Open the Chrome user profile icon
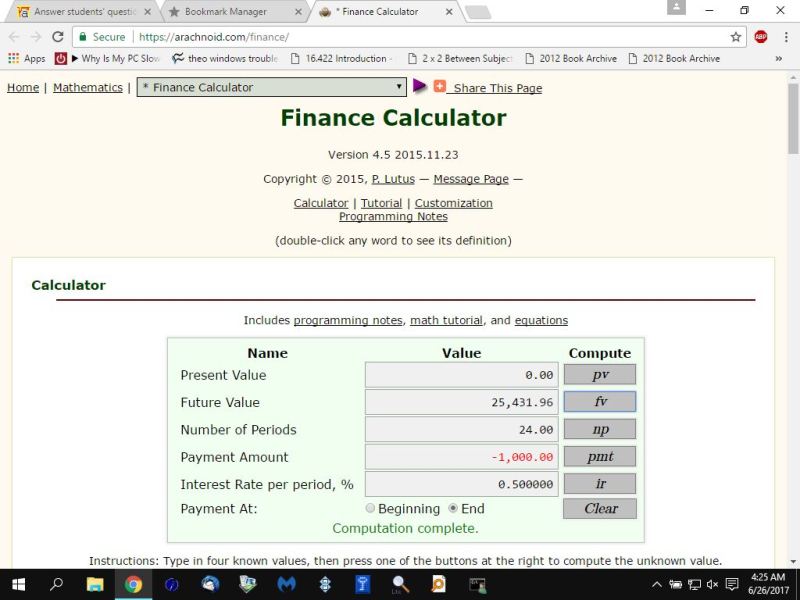 coord(676,7)
